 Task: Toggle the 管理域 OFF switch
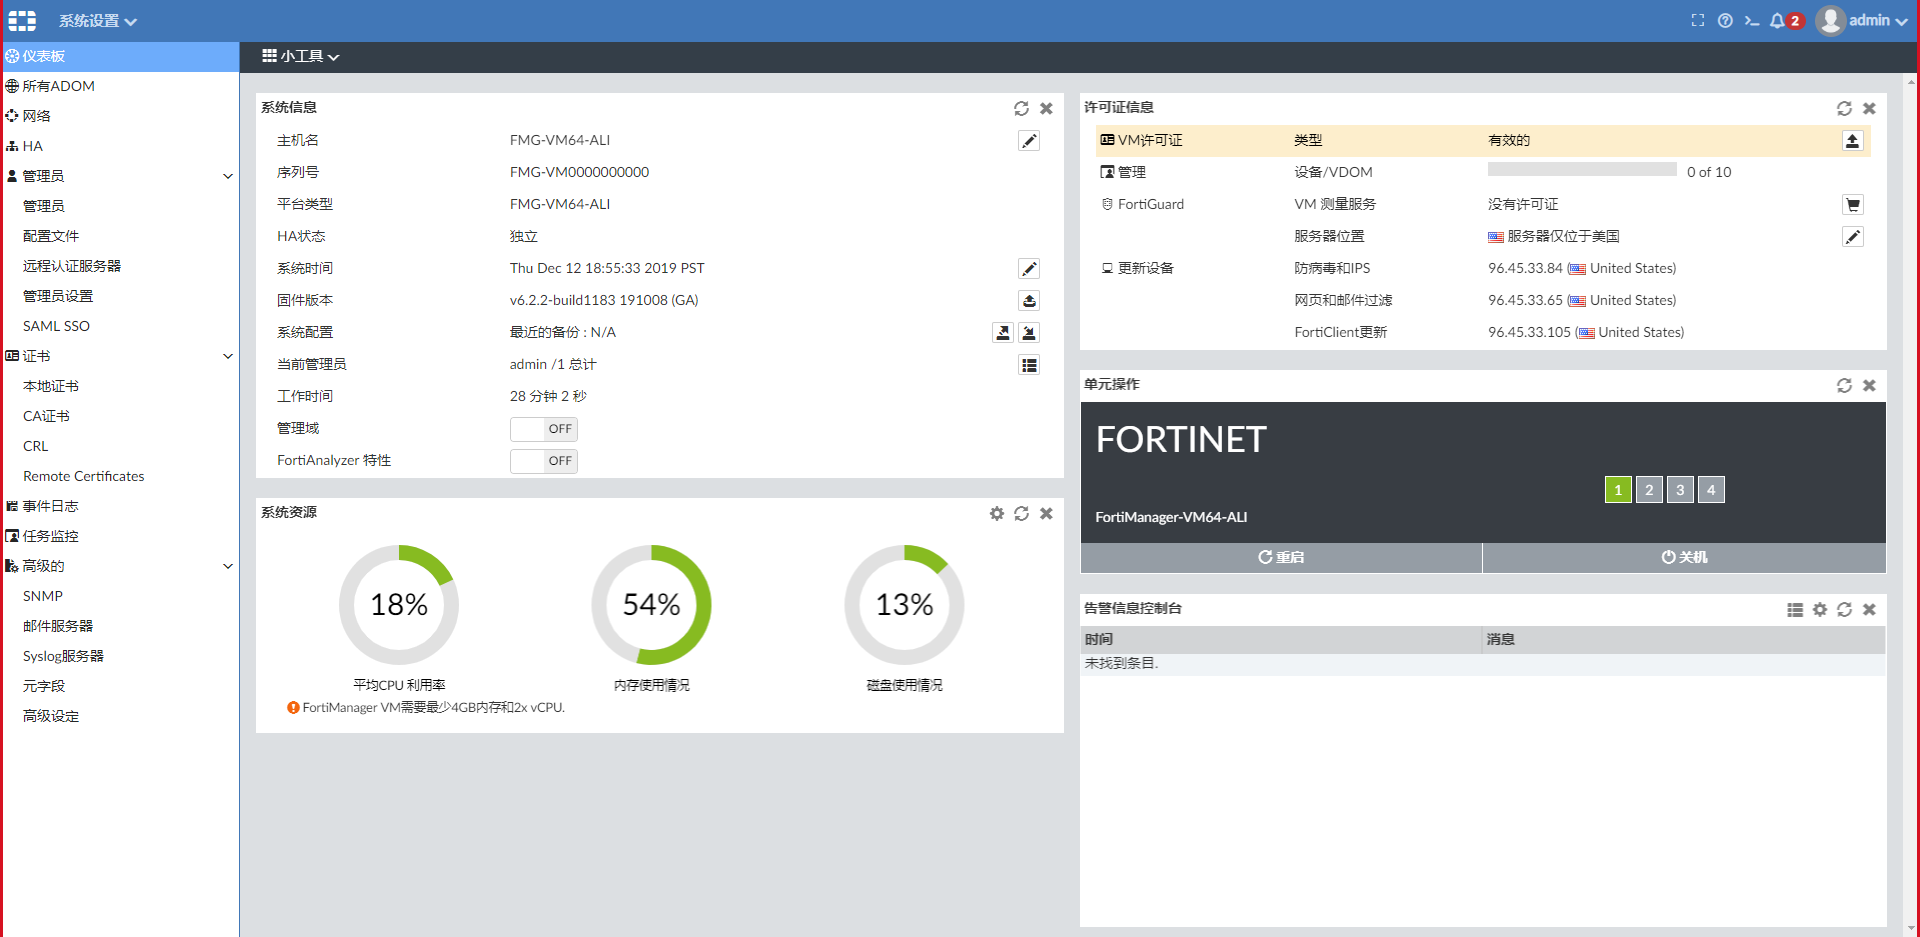tap(543, 429)
